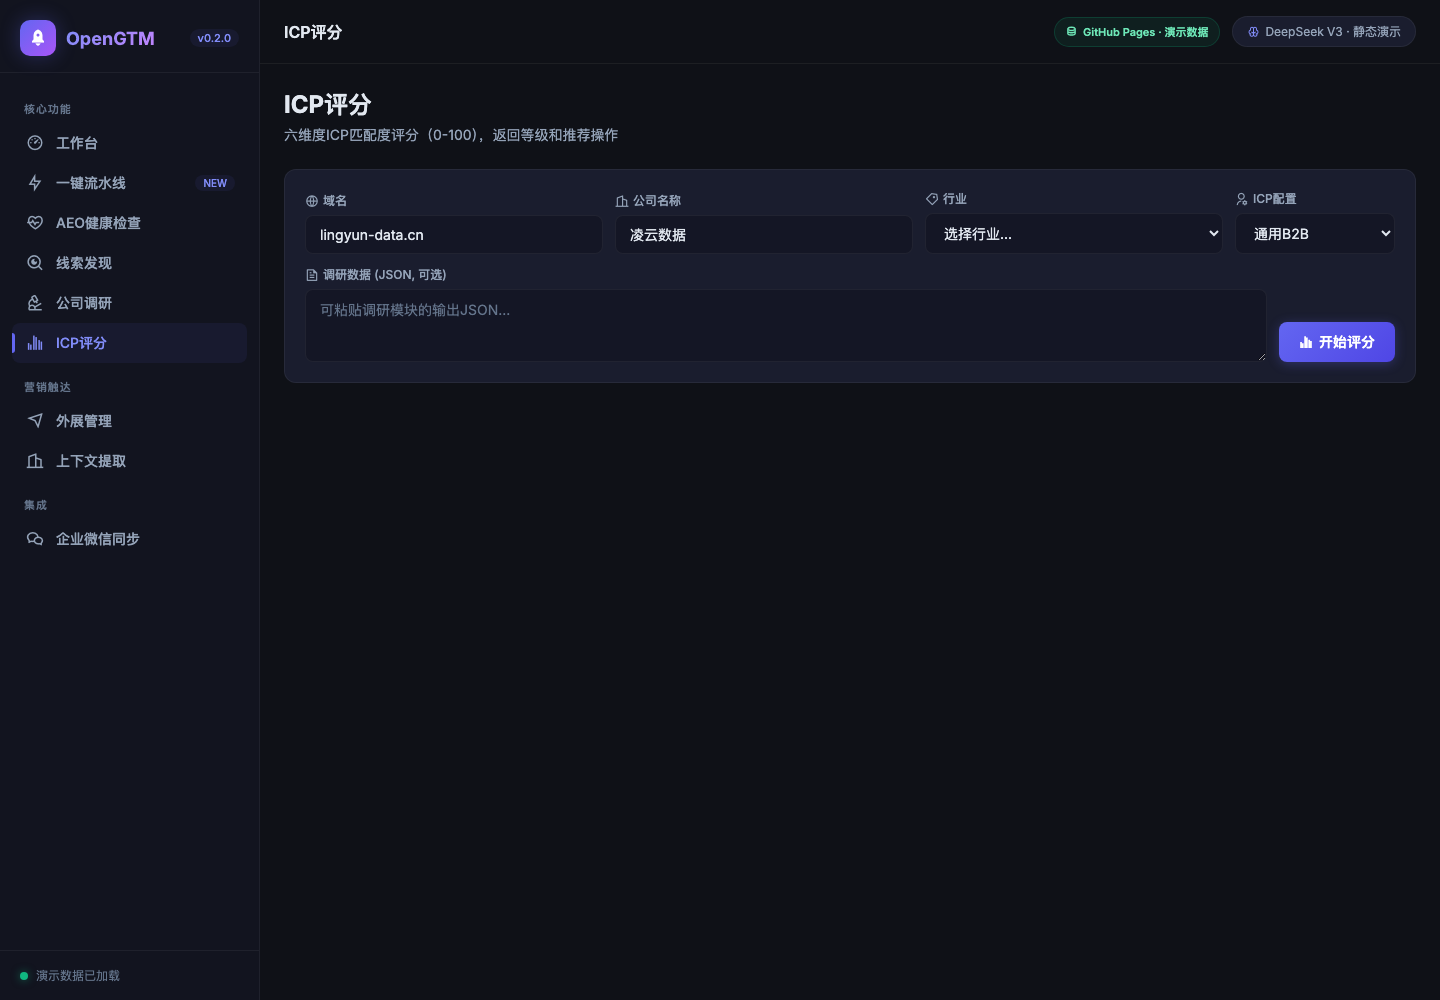1440x1000 pixels.
Task: Open the 公司调研 sidebar icon
Action: click(35, 303)
